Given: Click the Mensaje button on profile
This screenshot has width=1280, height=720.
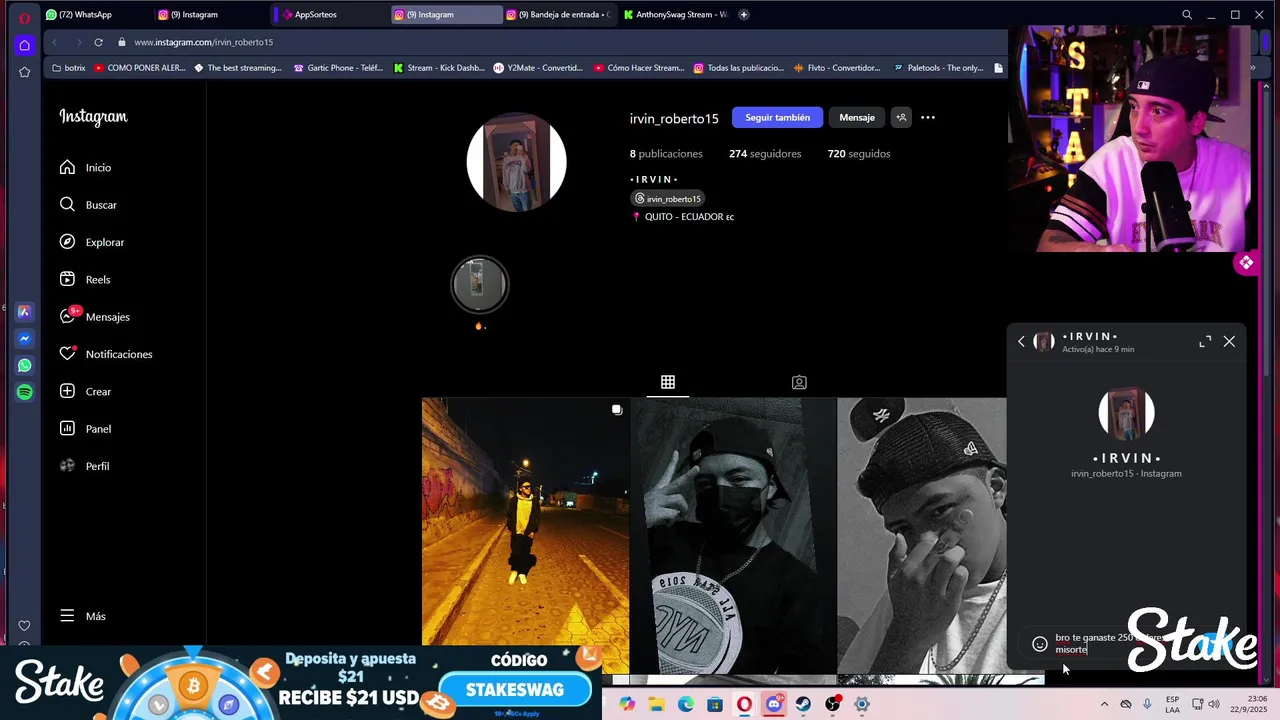Looking at the screenshot, I should tap(857, 117).
